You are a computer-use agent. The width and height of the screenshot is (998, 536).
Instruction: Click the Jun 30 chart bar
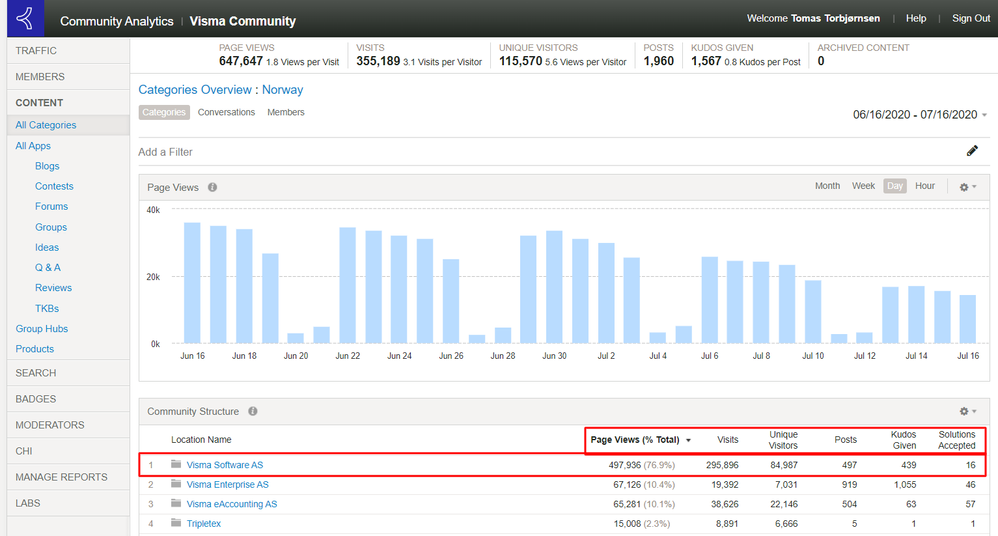point(554,287)
